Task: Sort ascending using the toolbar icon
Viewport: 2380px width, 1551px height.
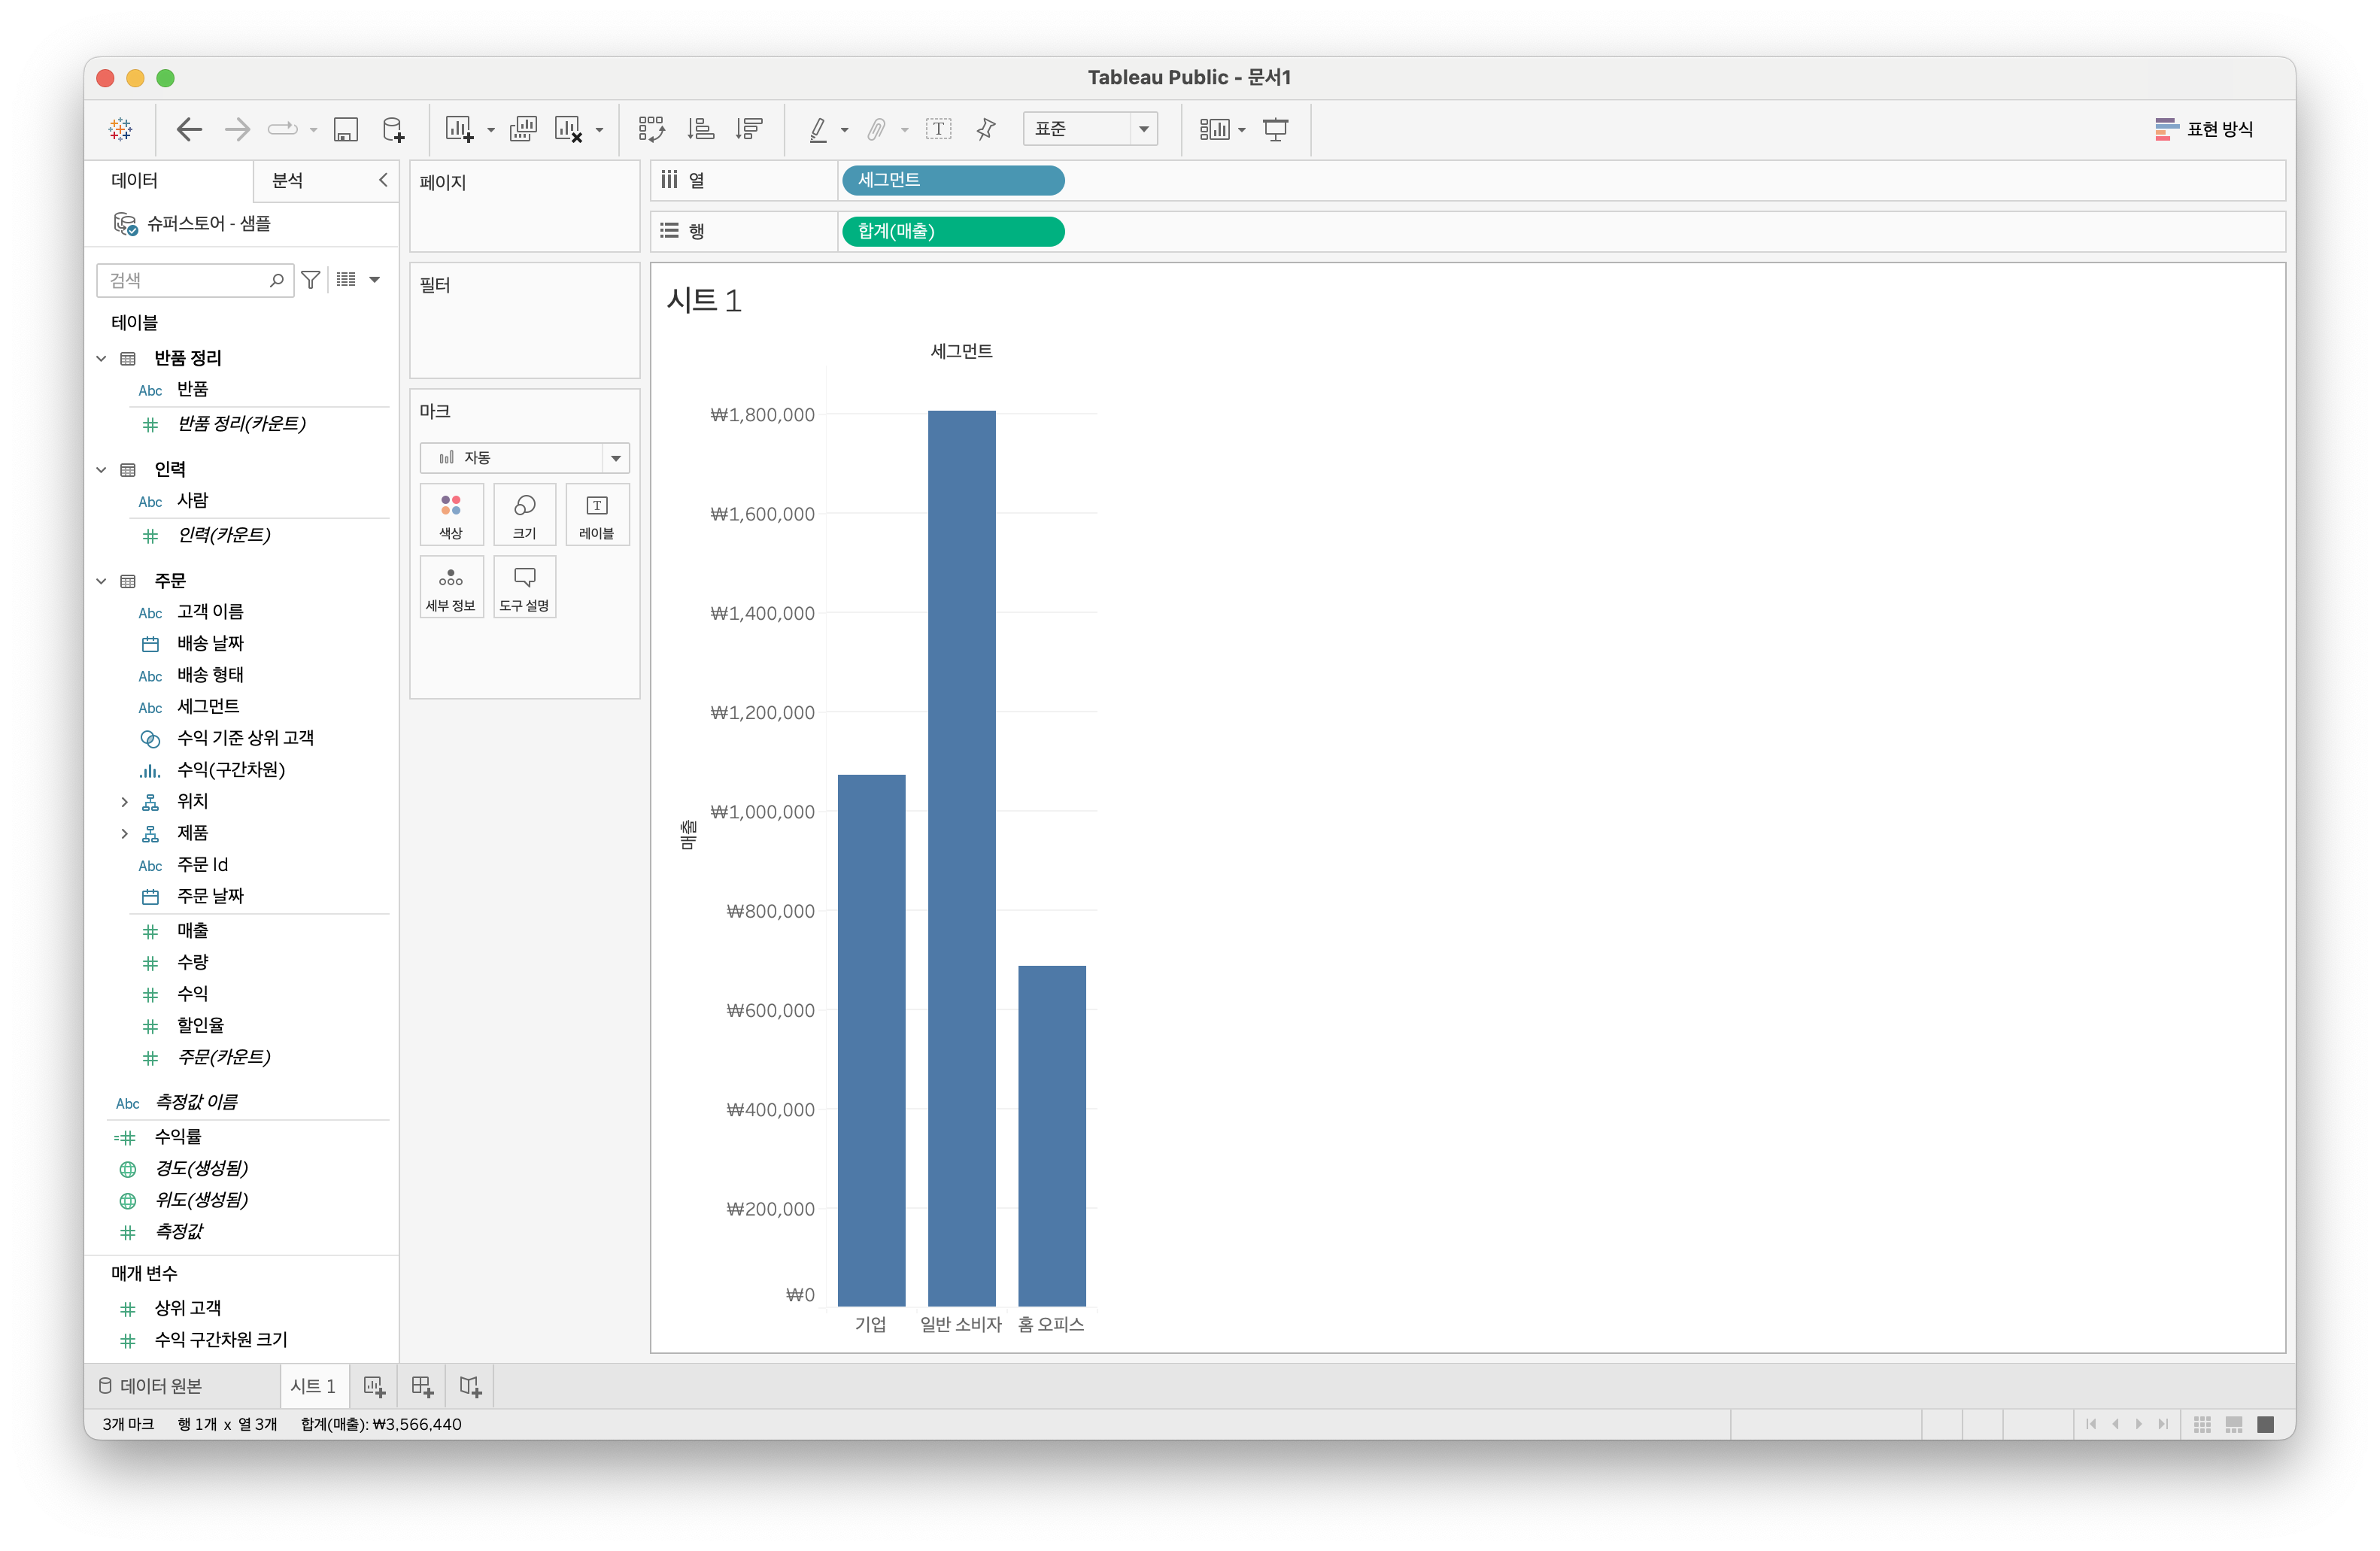Action: pos(701,129)
